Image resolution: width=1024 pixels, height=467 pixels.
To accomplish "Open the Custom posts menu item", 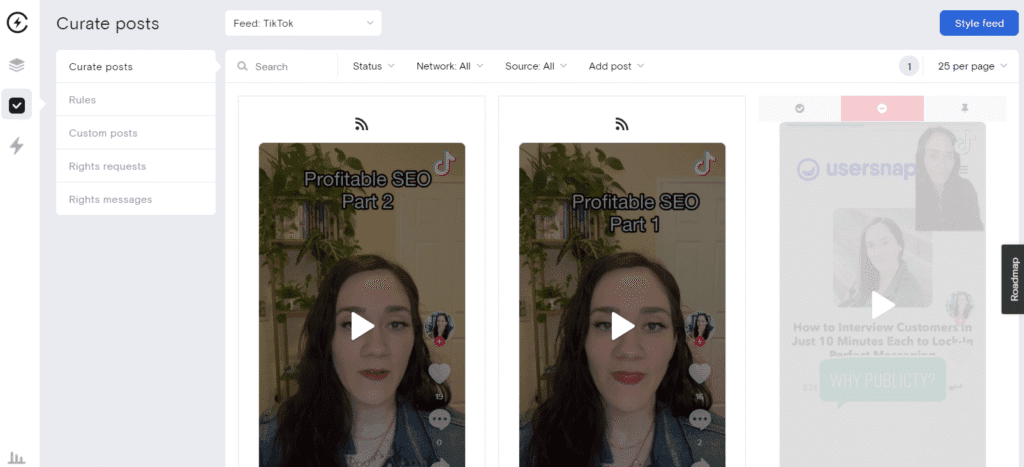I will click(x=136, y=133).
